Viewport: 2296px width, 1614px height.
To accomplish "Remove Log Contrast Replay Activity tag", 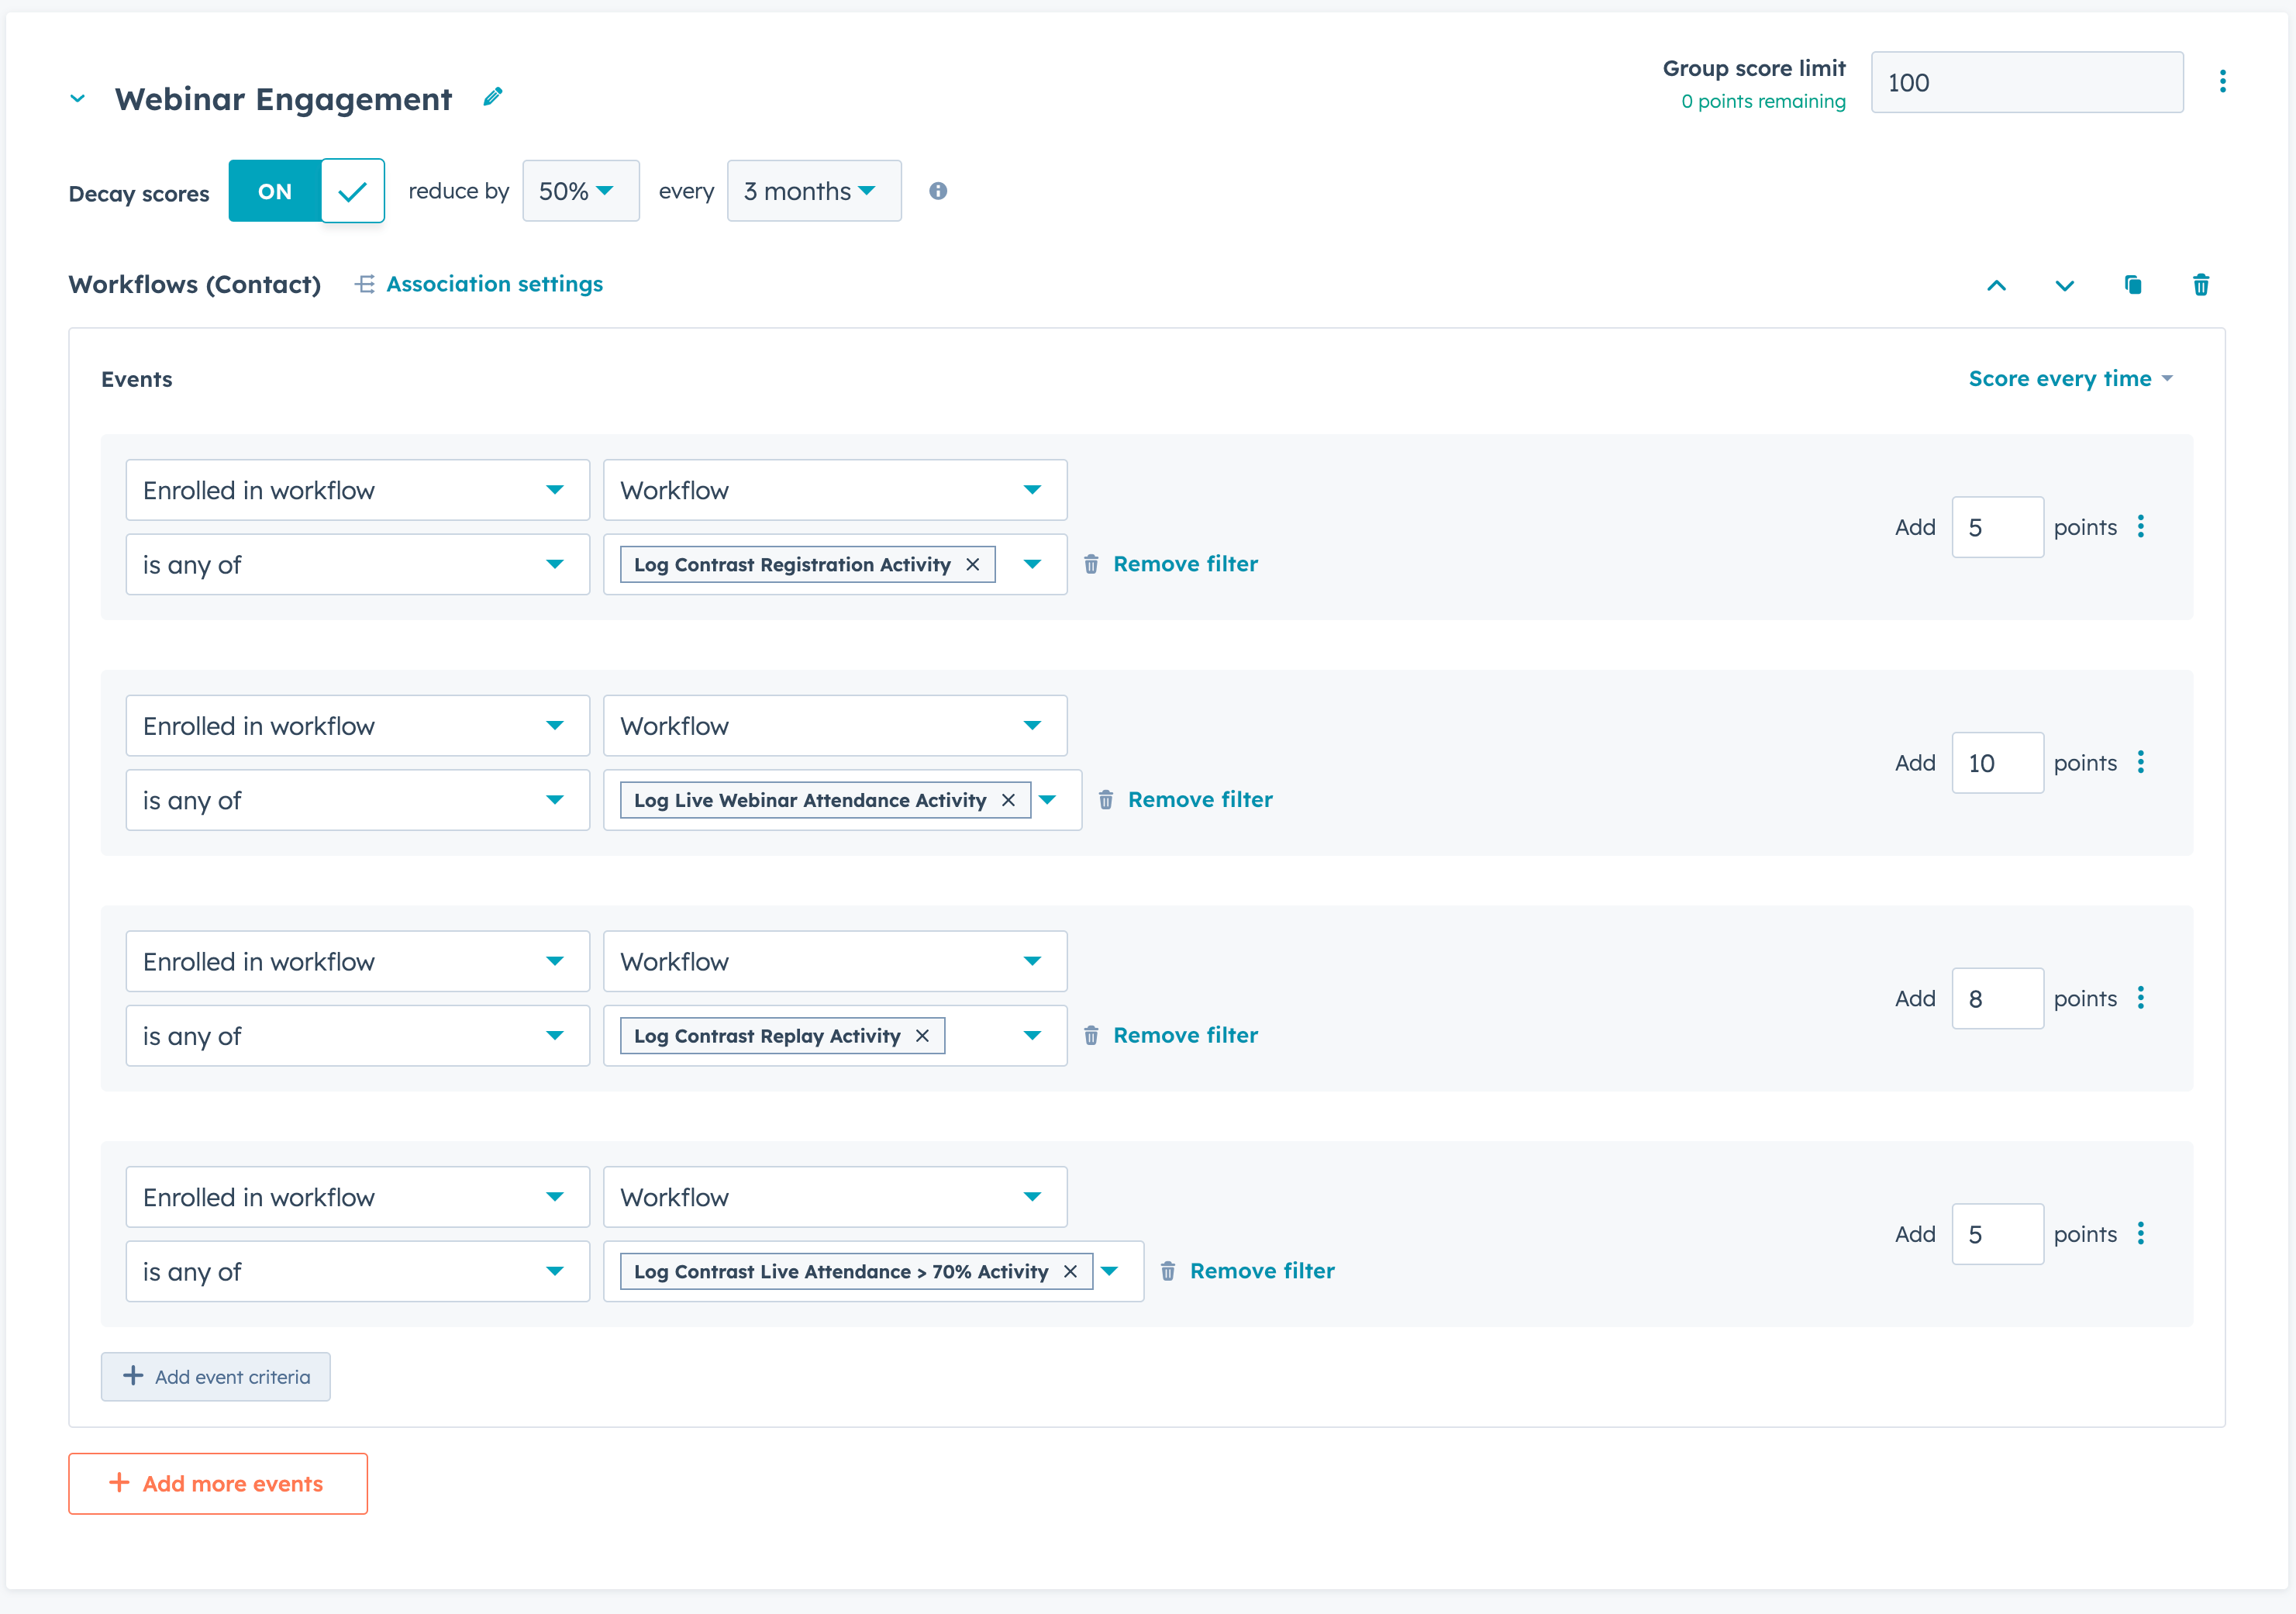I will [x=922, y=1036].
